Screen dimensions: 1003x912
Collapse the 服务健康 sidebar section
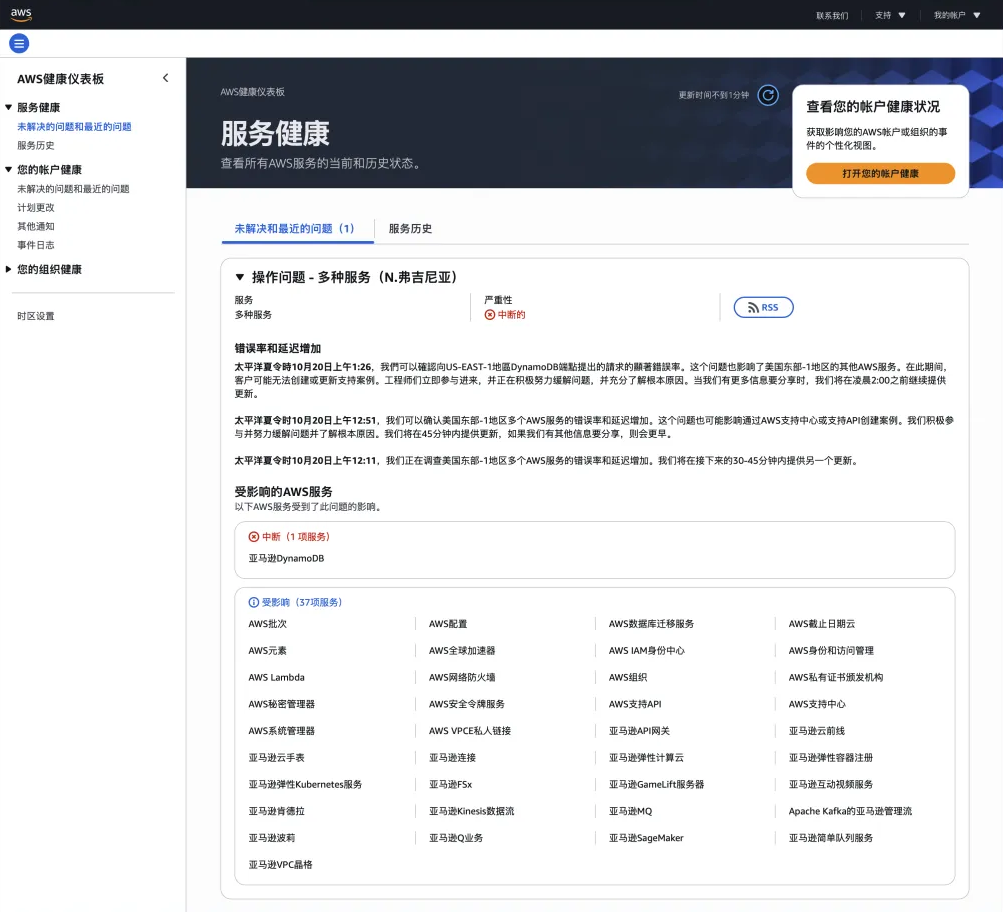(x=9, y=107)
